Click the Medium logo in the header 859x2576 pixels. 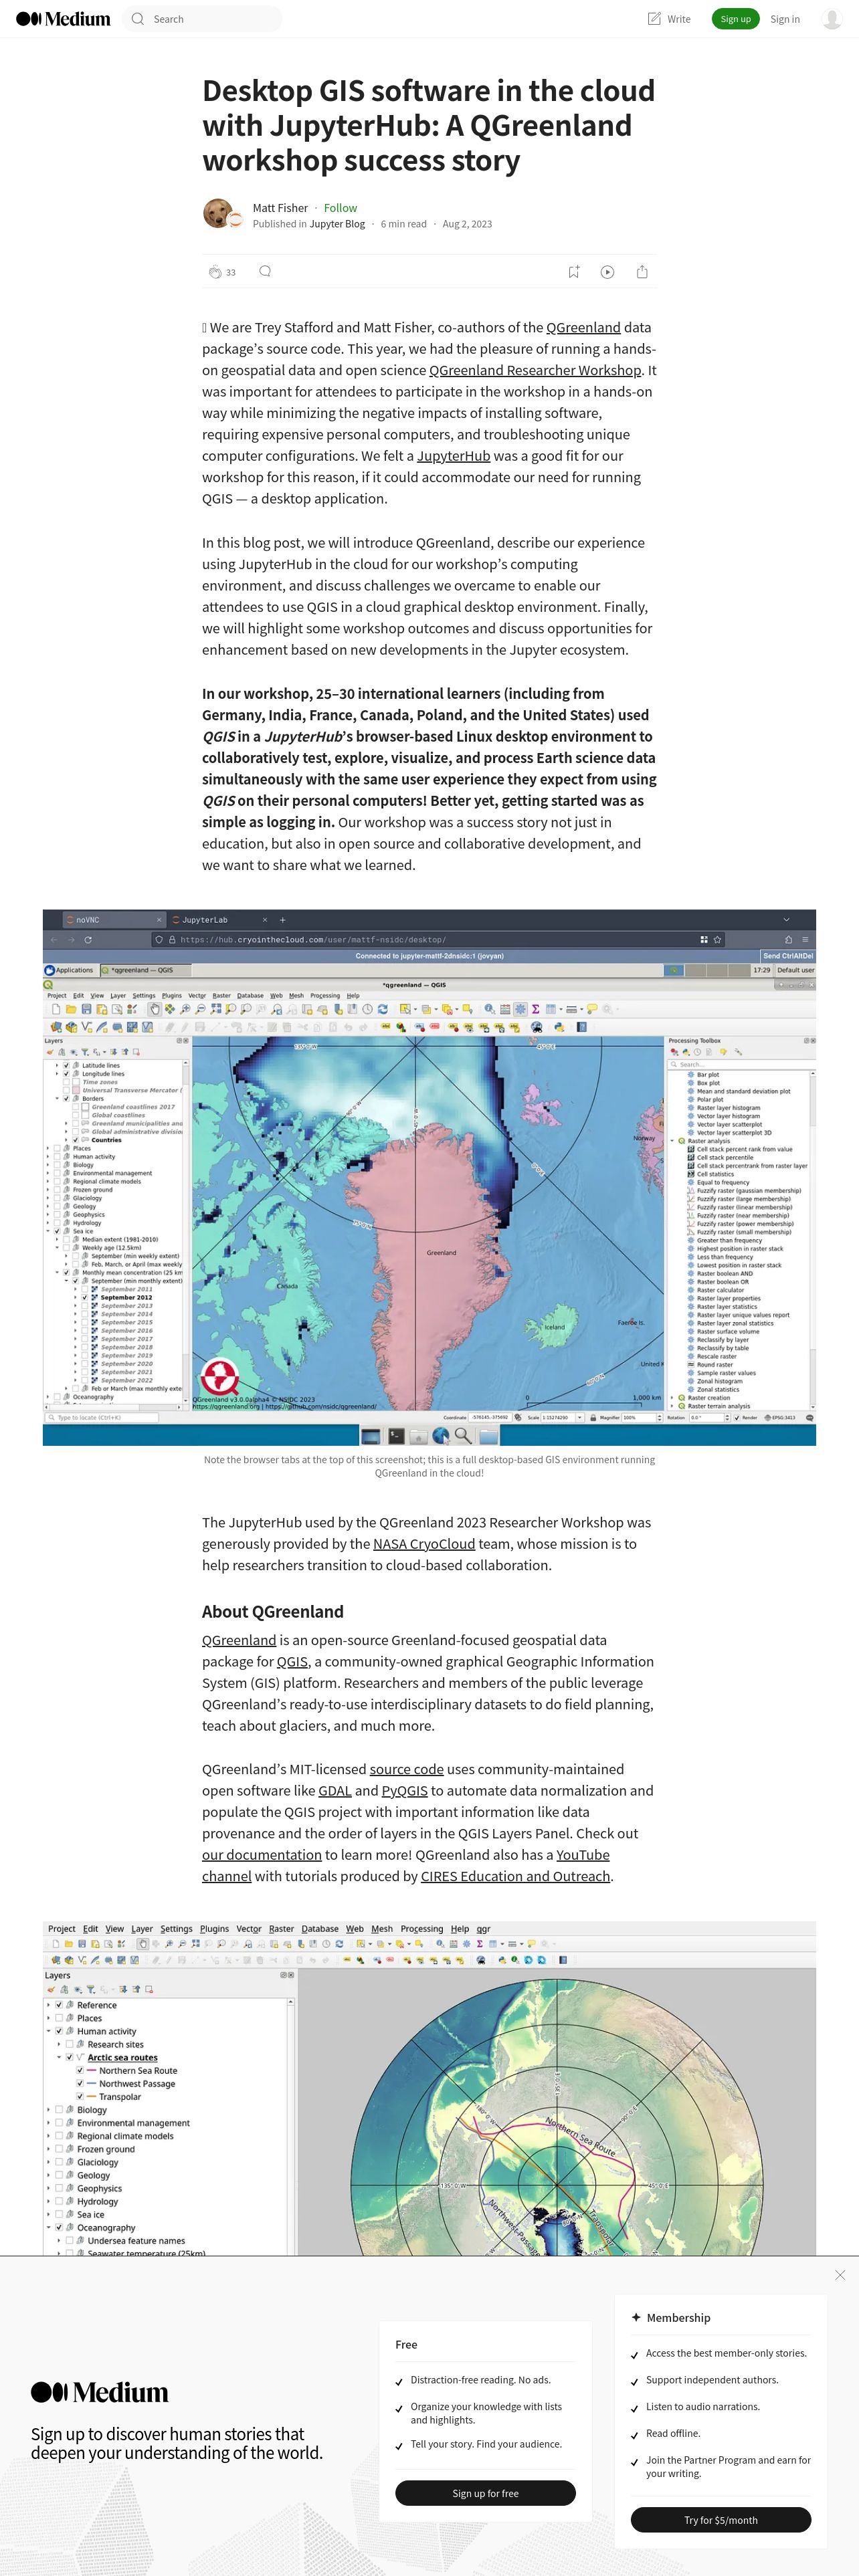[x=63, y=19]
